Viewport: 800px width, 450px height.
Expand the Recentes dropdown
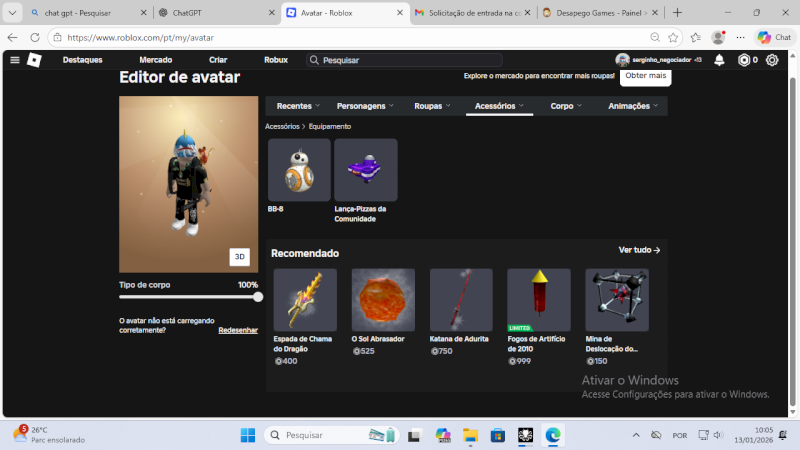coord(298,106)
